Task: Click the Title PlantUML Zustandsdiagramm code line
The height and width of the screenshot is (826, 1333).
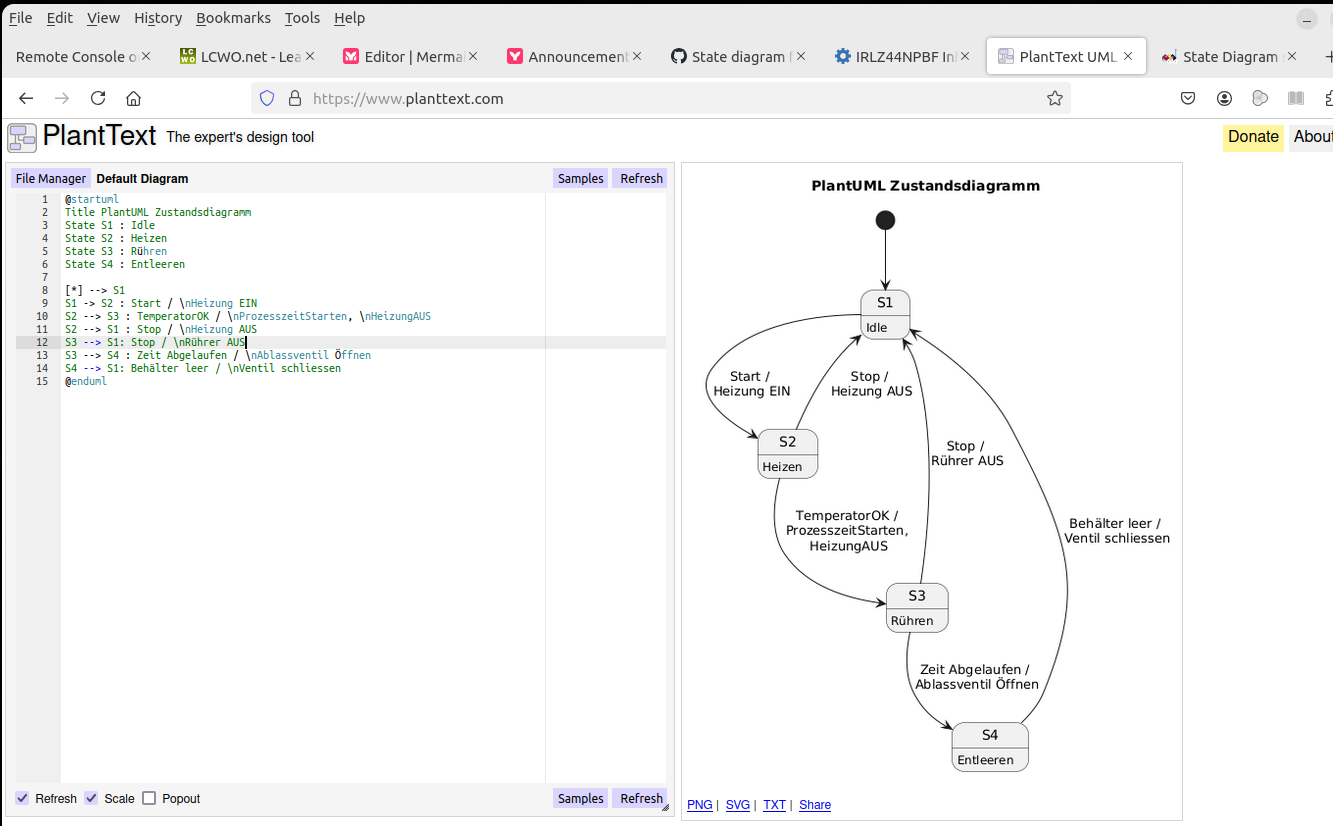Action: [x=158, y=212]
